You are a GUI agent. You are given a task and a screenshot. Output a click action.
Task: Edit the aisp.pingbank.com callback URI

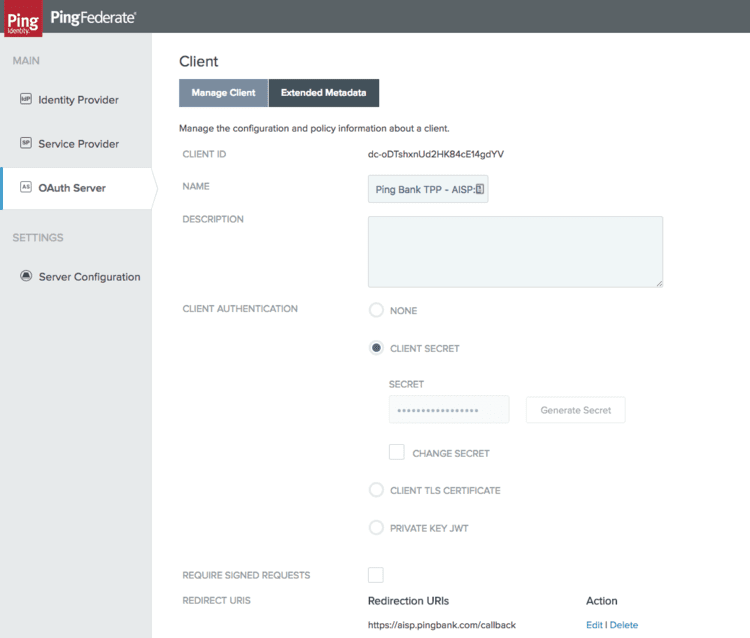(x=594, y=625)
